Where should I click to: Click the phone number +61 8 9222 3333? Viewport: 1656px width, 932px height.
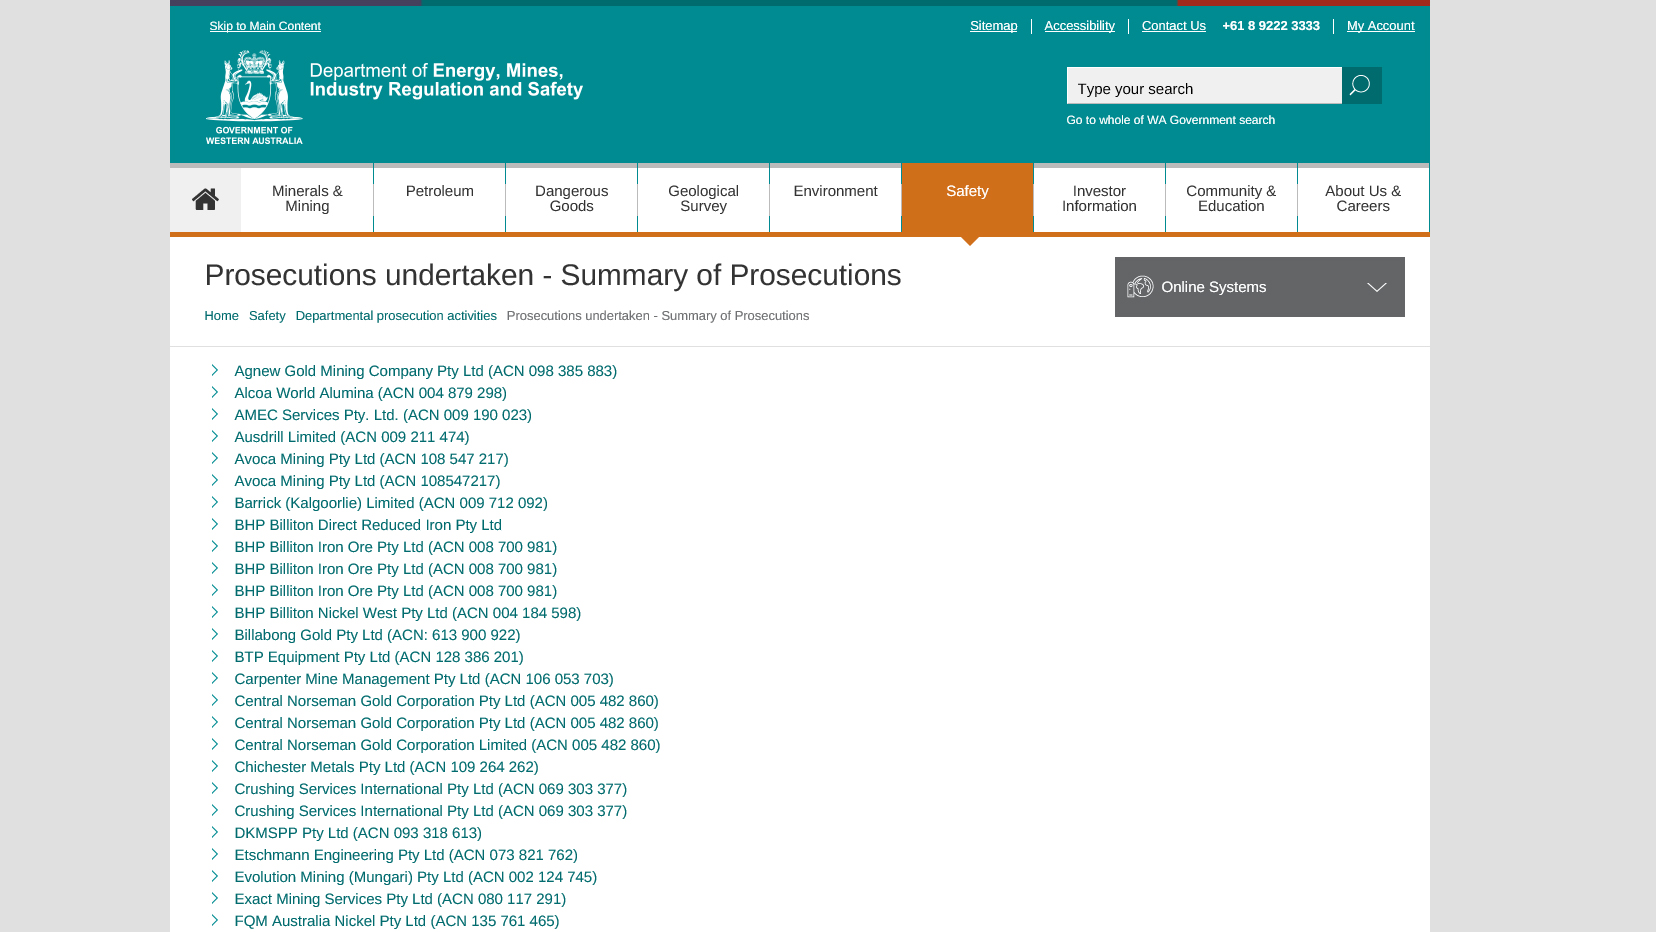click(x=1270, y=26)
